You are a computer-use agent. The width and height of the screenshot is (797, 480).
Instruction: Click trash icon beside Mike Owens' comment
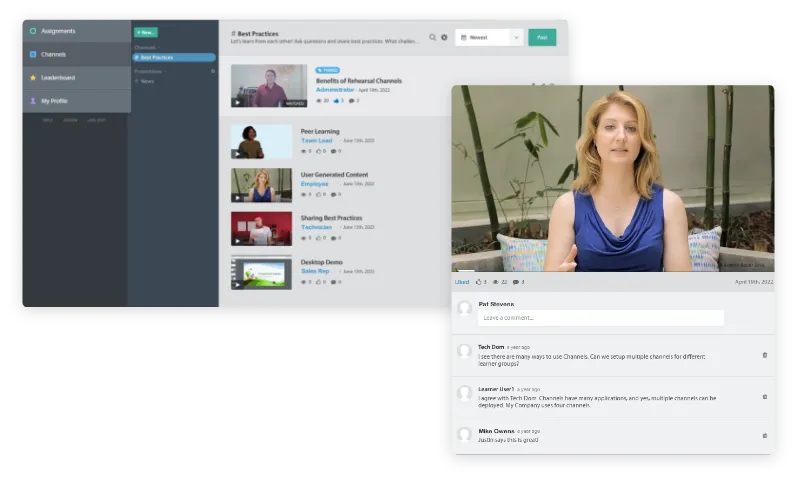(x=765, y=435)
